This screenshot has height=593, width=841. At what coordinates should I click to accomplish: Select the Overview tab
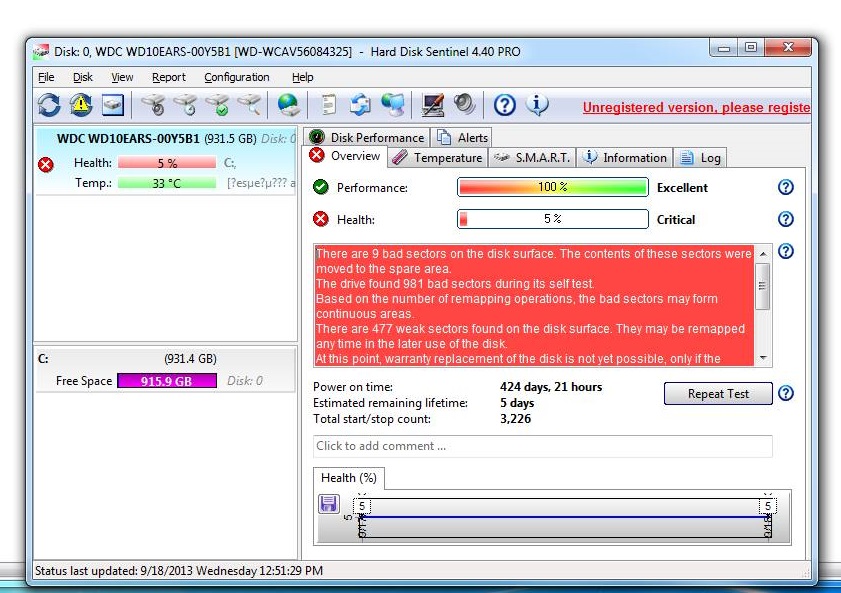click(x=344, y=156)
